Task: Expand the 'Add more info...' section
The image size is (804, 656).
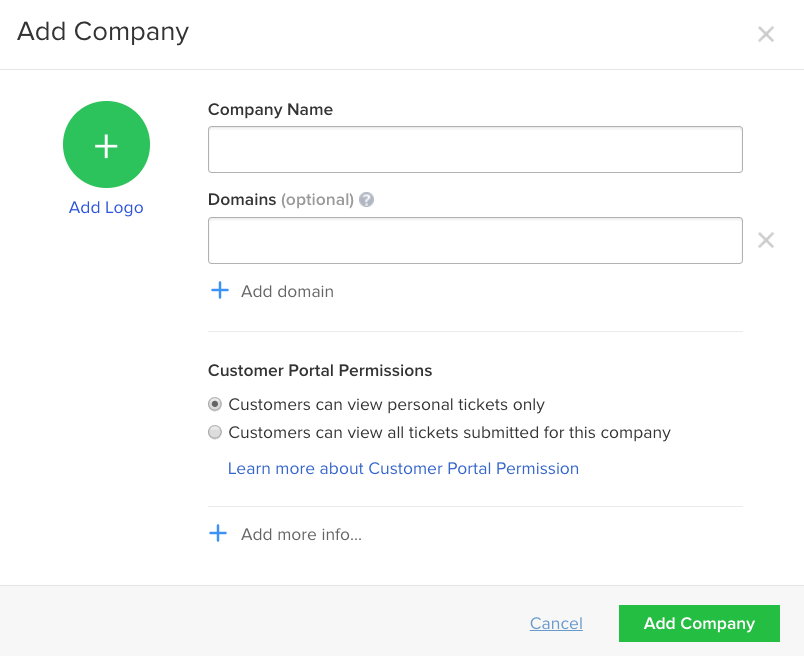Action: click(x=302, y=534)
